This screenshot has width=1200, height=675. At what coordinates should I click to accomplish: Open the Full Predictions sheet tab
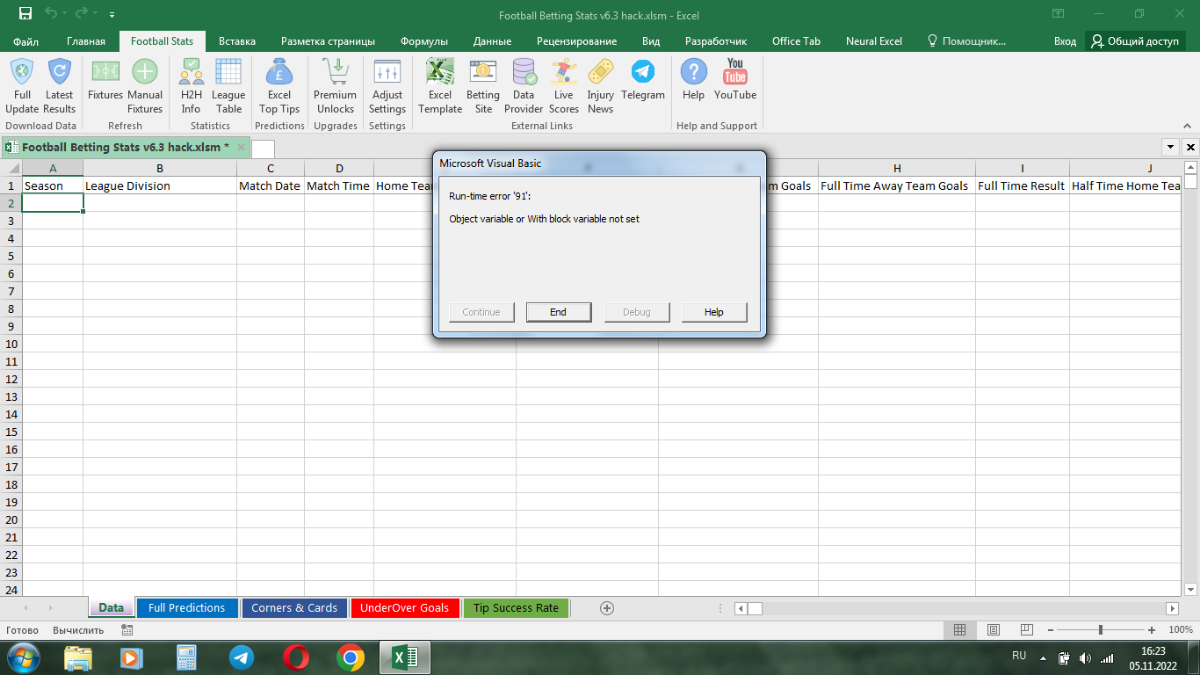[187, 608]
